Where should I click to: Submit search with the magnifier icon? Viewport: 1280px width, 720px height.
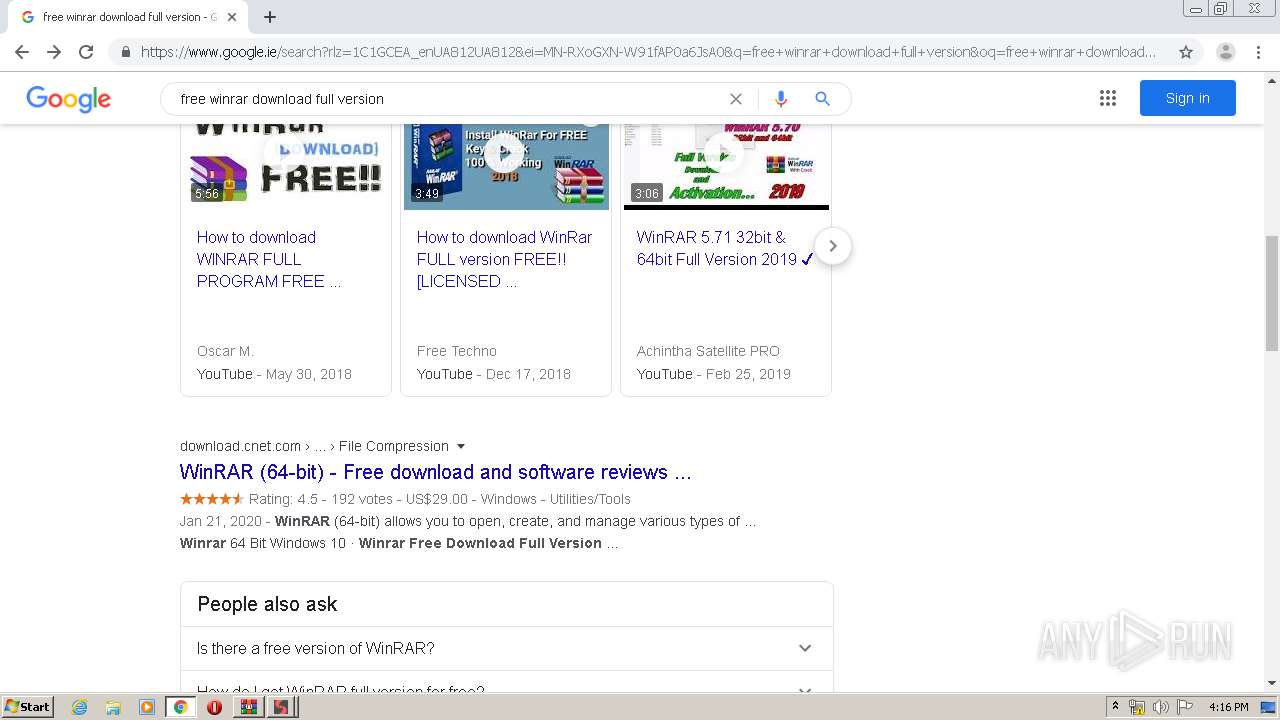tap(822, 99)
